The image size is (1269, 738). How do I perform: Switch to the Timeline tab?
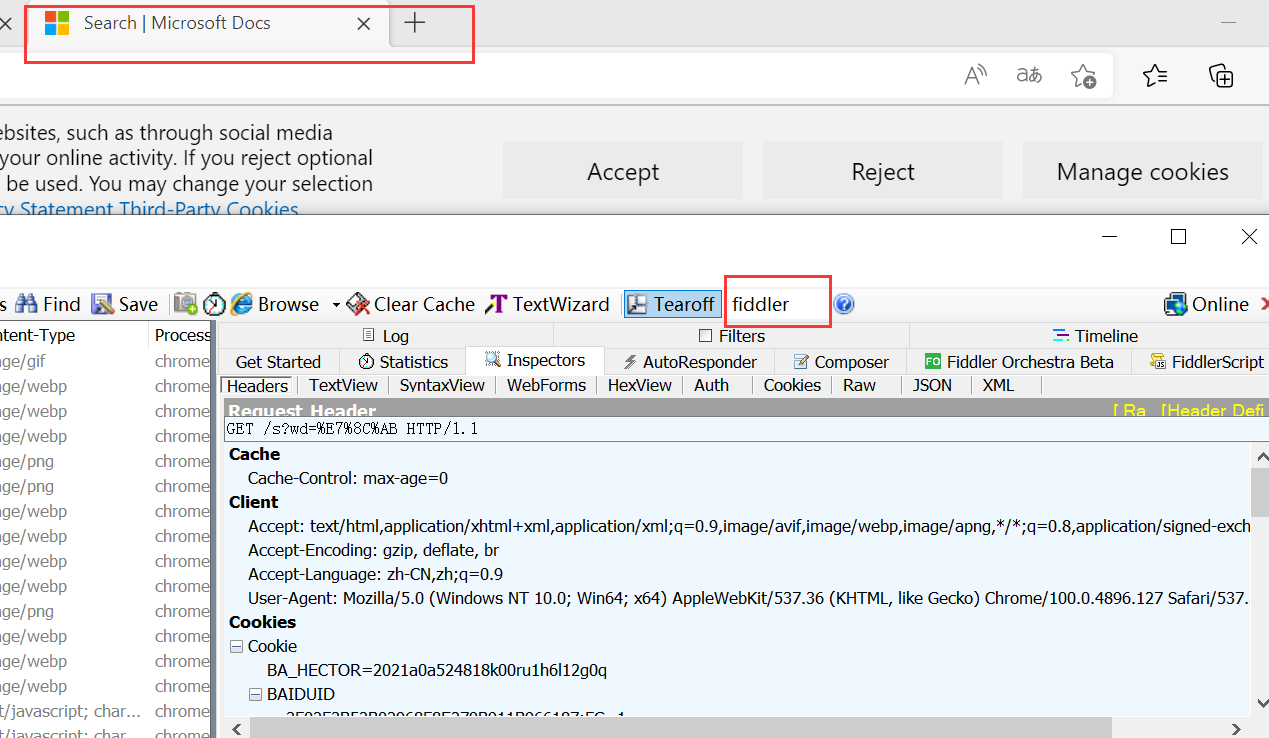coord(1095,336)
